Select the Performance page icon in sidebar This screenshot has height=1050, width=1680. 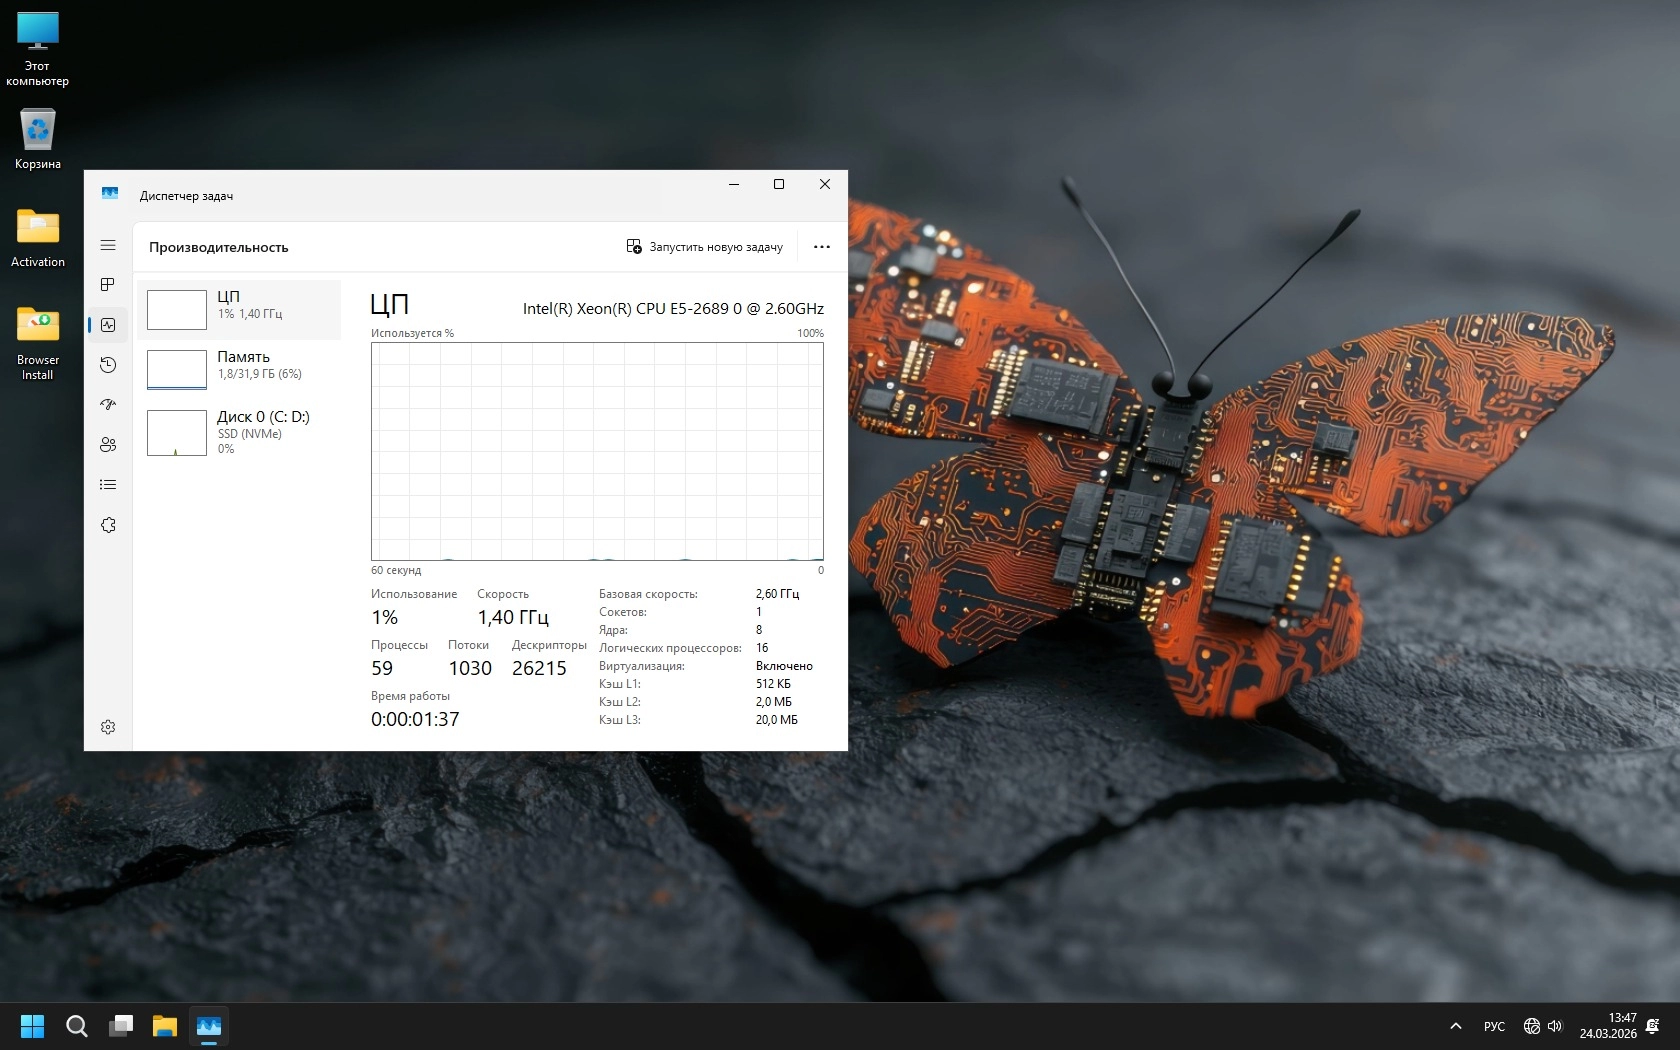[108, 325]
